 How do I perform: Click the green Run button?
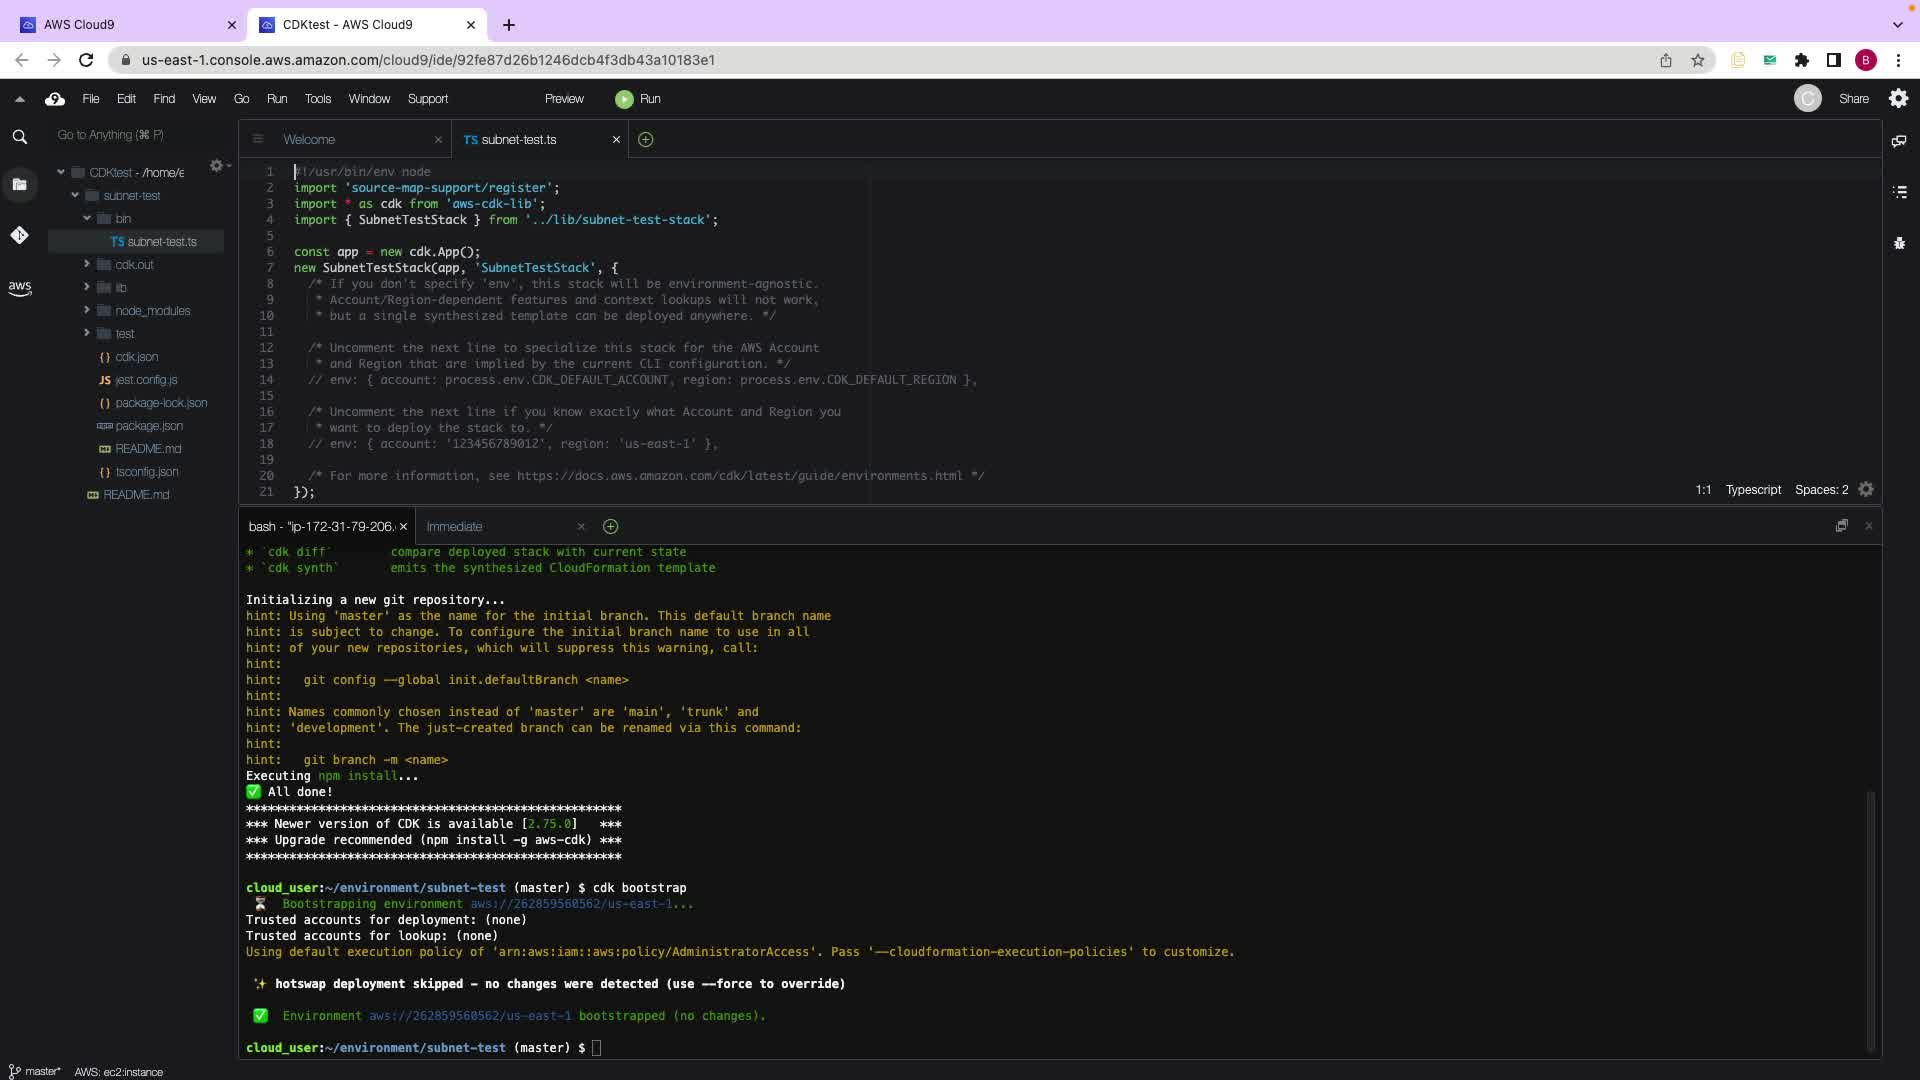point(638,99)
